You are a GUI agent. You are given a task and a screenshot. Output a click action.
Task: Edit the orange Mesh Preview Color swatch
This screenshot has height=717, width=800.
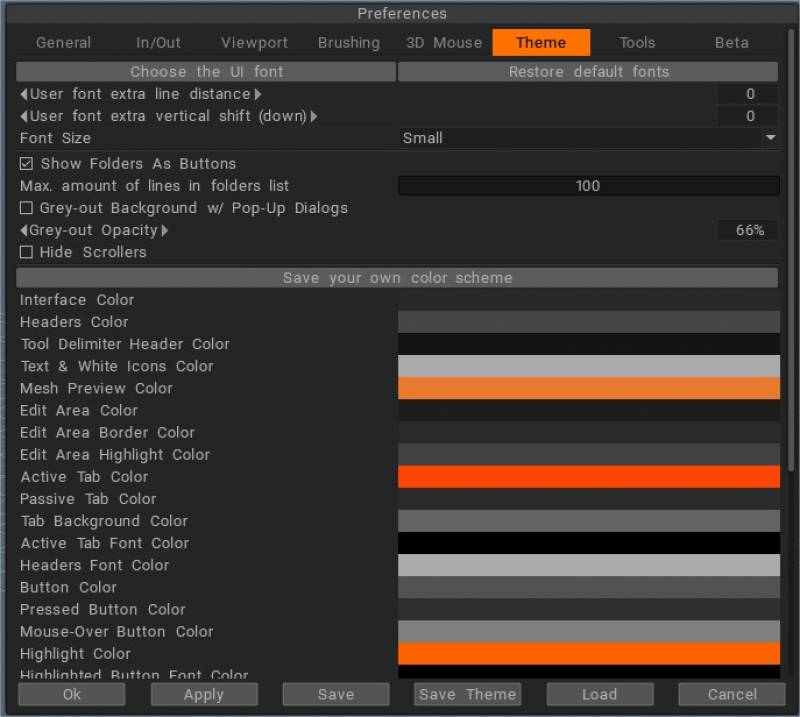pos(589,388)
